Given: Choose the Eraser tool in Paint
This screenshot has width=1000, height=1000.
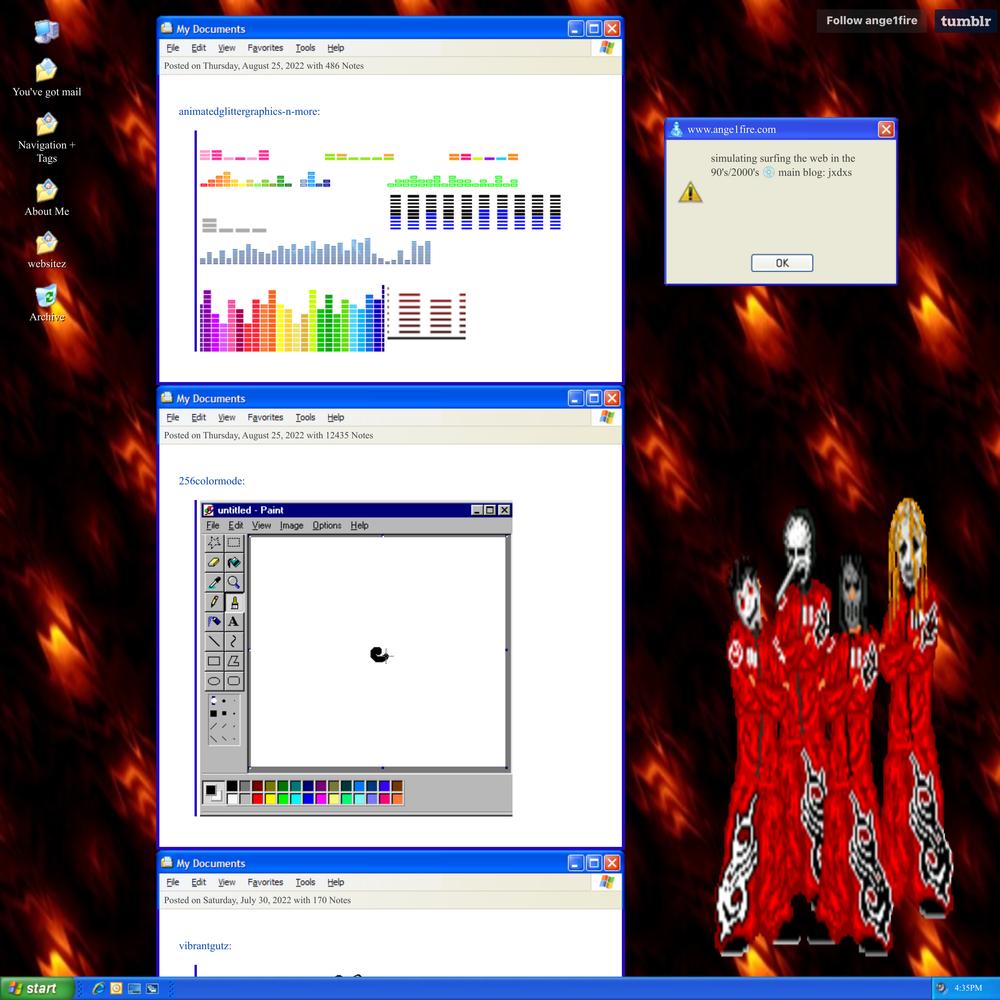Looking at the screenshot, I should click(214, 562).
